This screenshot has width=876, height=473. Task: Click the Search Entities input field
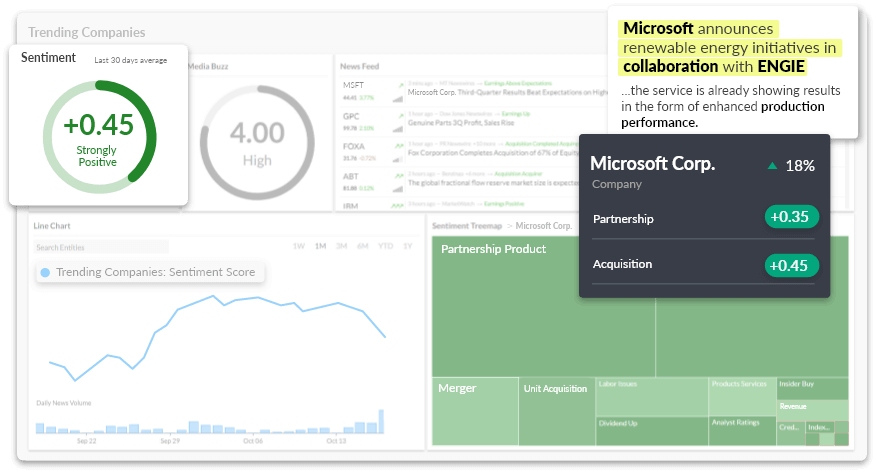pos(100,247)
